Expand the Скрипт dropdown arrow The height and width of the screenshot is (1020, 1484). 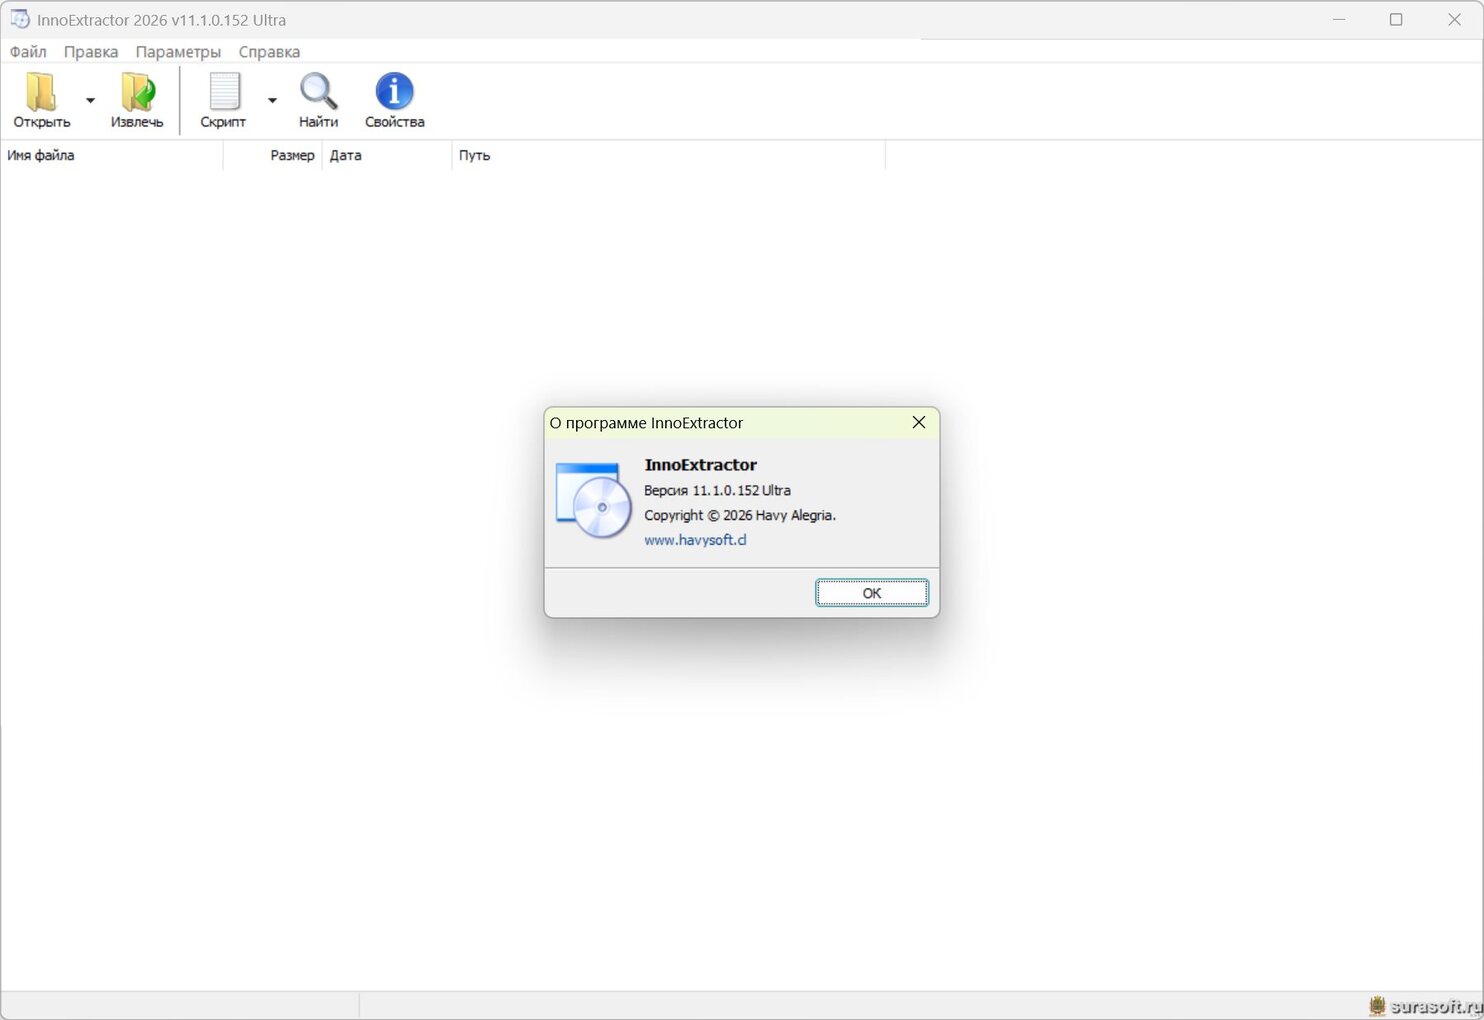272,100
